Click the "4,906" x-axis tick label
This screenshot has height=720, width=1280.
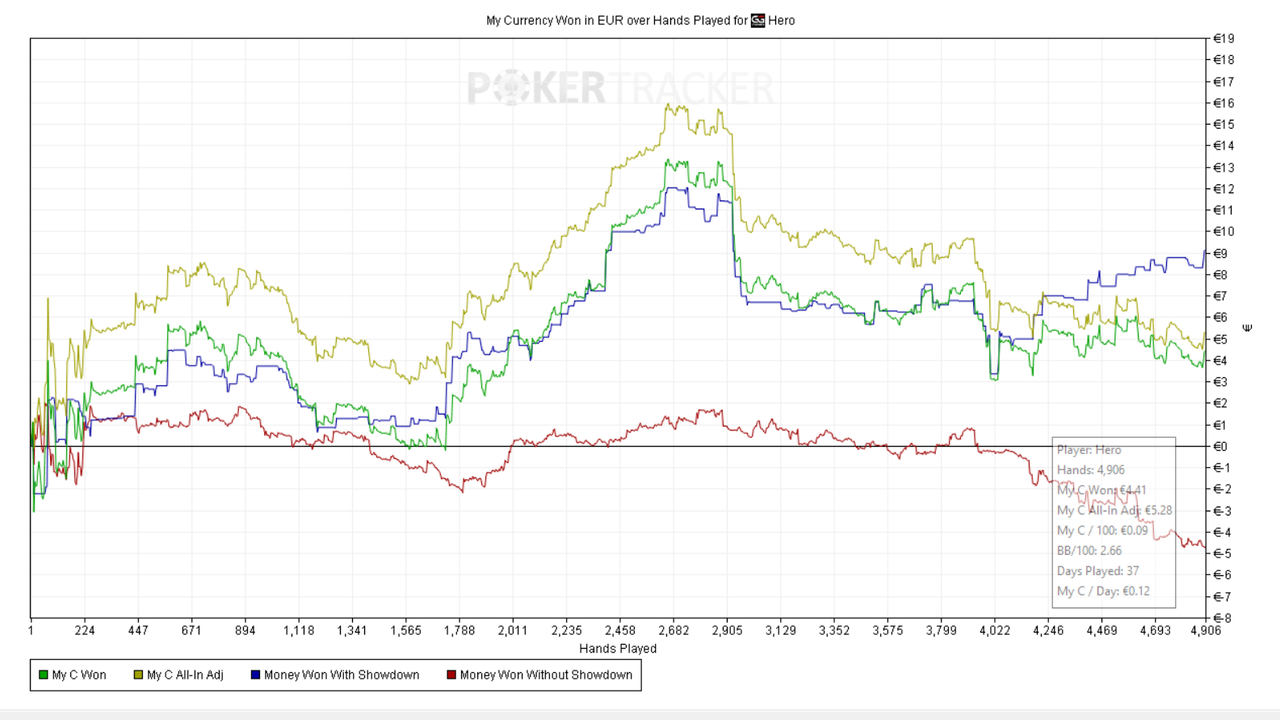(x=1206, y=631)
